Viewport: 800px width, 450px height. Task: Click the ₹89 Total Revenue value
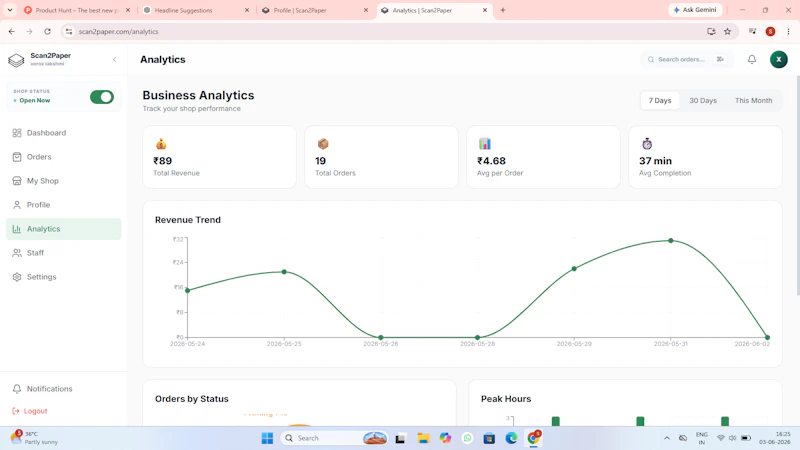[x=163, y=161]
